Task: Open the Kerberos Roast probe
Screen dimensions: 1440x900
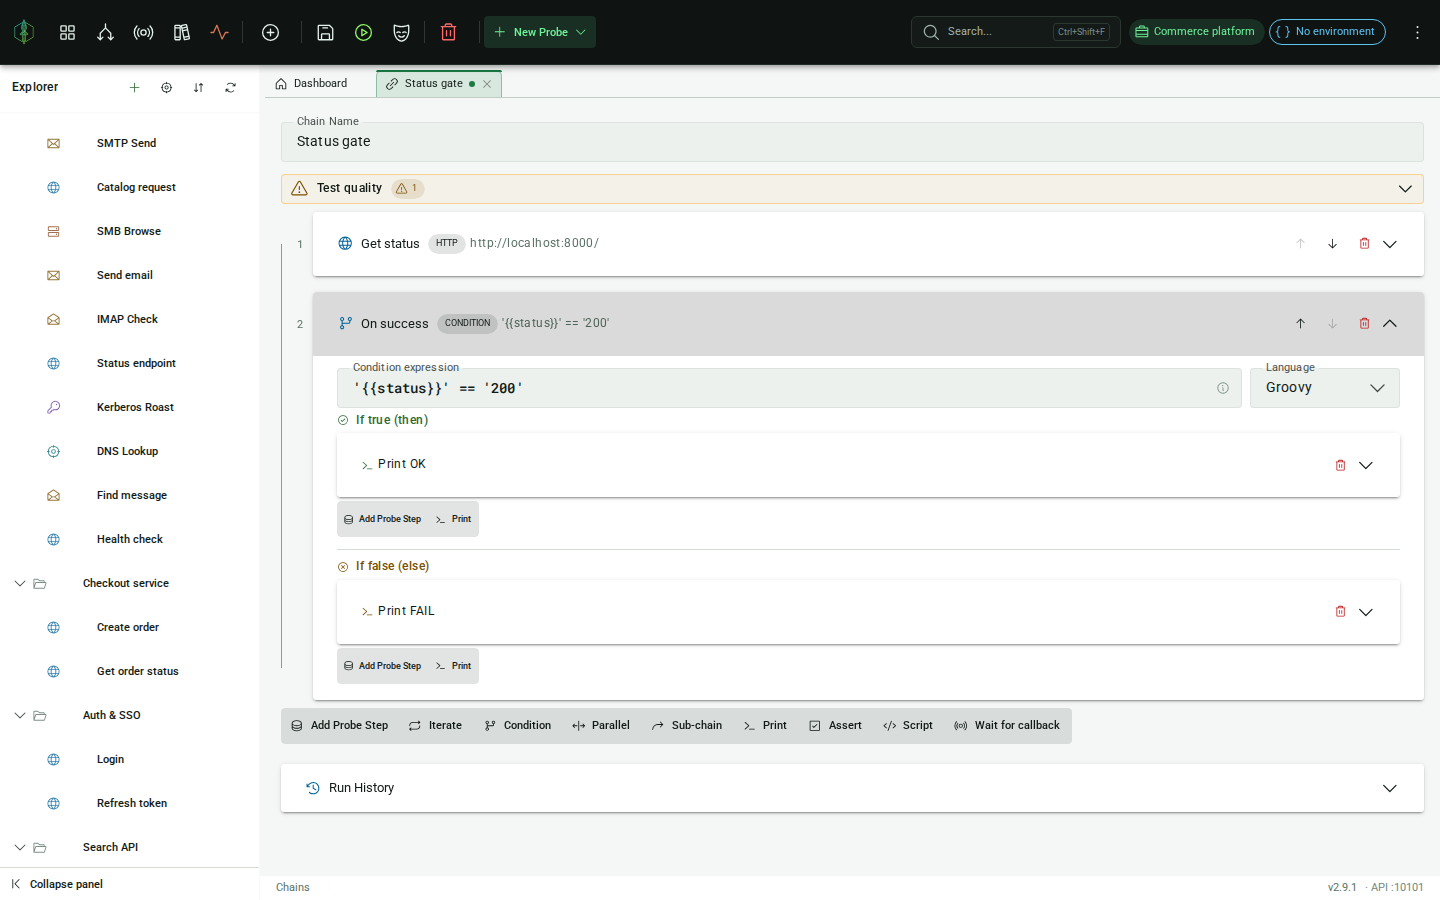Action: [135, 407]
